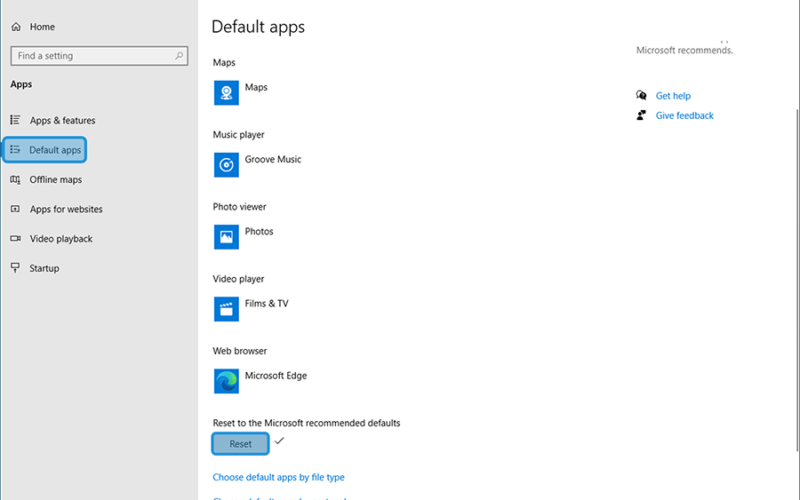Click the vertical scrollbar on the right
The image size is (800, 500).
[797, 280]
